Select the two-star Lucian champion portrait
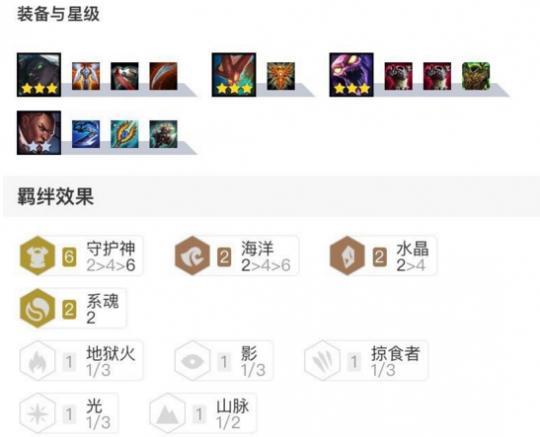 (39, 133)
